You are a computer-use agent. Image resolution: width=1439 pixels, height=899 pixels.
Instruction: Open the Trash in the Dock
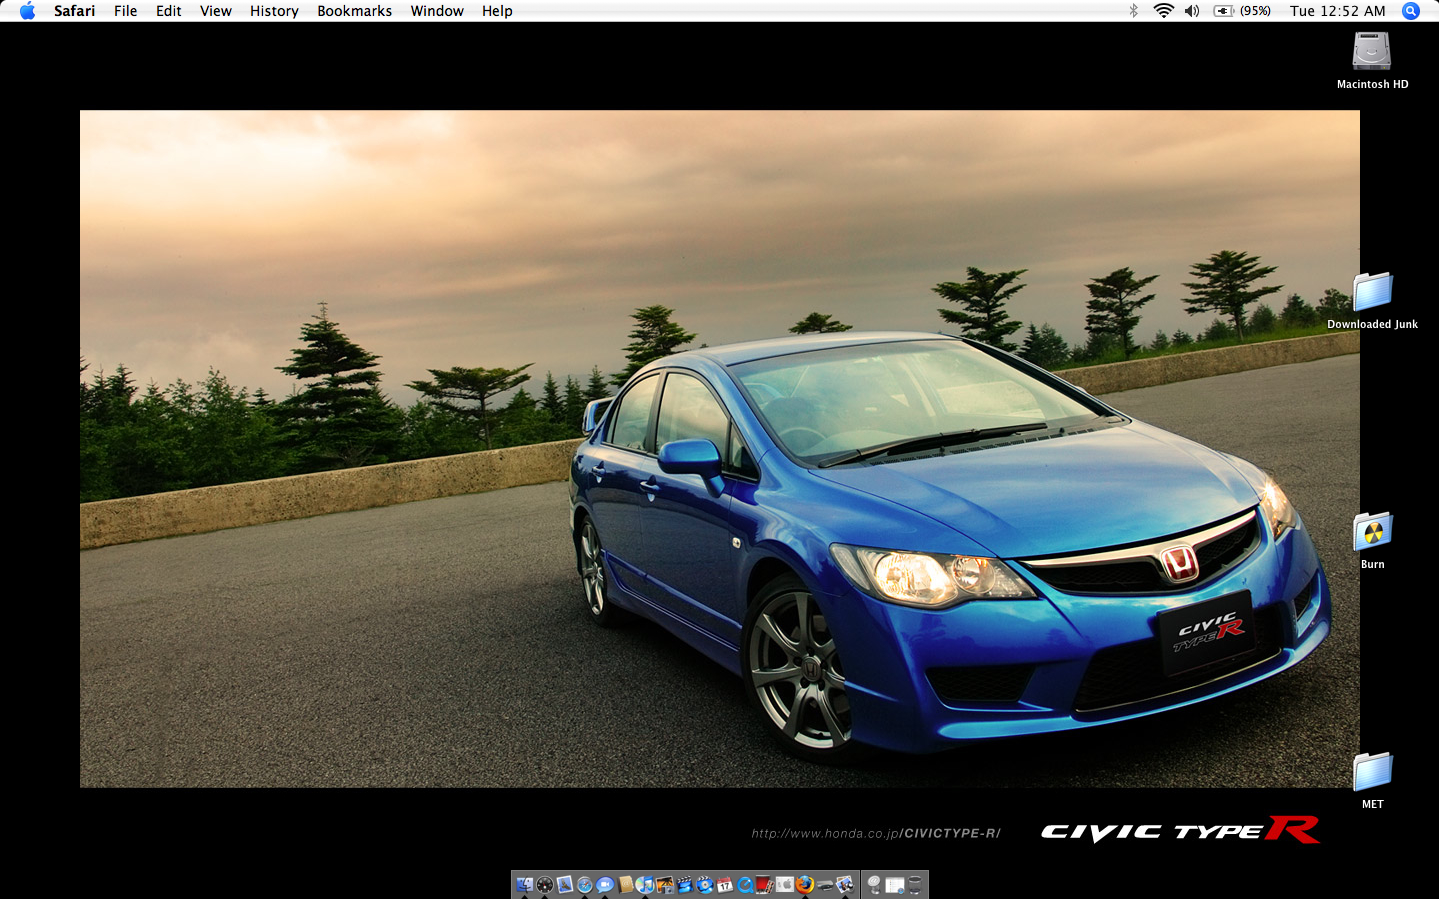pyautogui.click(x=915, y=884)
